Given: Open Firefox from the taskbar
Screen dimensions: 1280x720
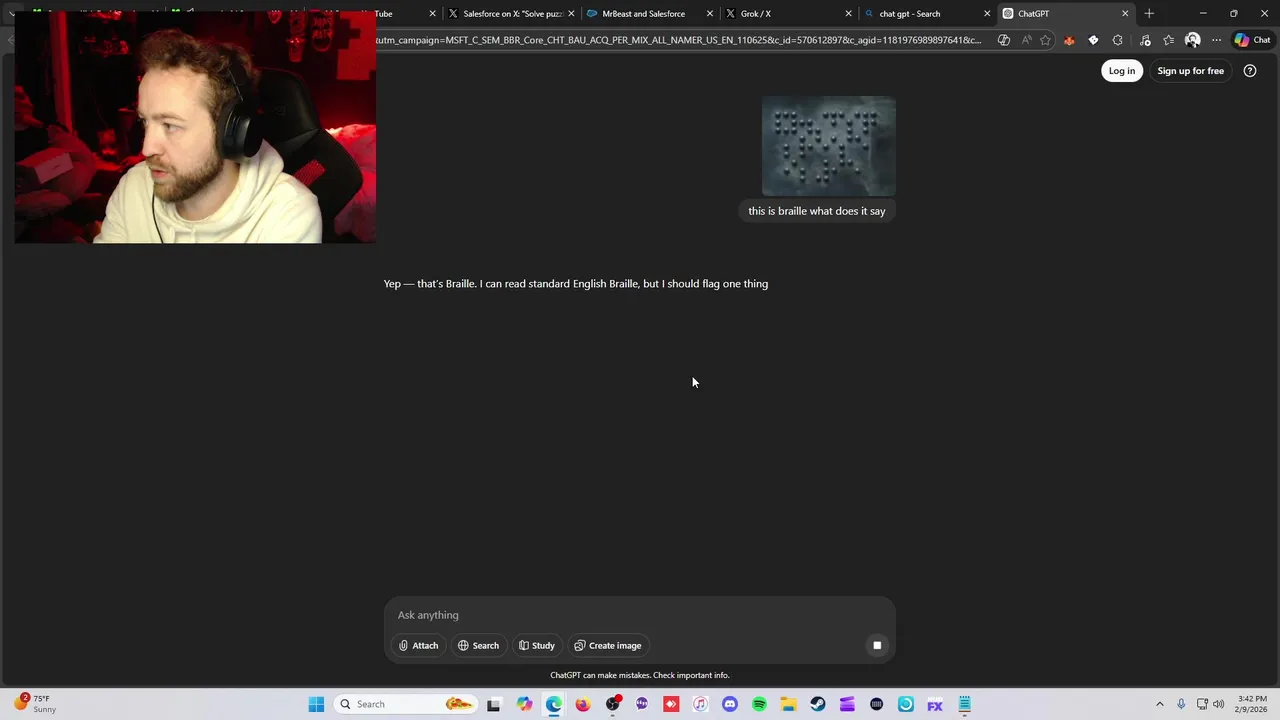Looking at the screenshot, I should (x=582, y=704).
